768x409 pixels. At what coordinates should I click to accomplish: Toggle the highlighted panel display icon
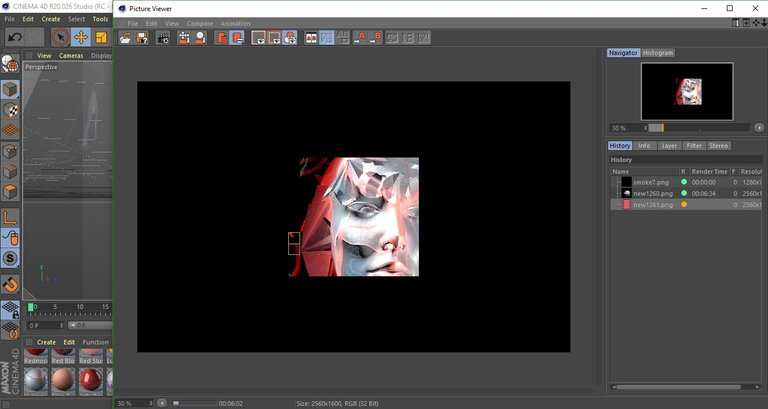pyautogui.click(x=238, y=38)
